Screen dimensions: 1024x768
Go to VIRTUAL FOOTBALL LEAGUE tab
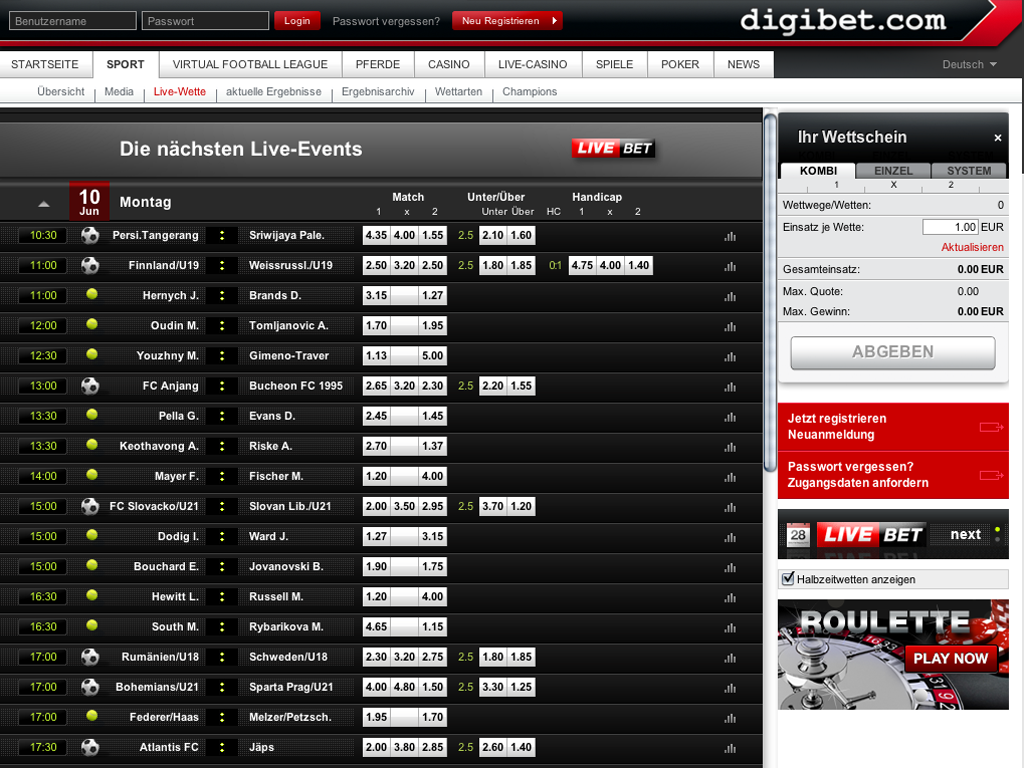[x=250, y=65]
